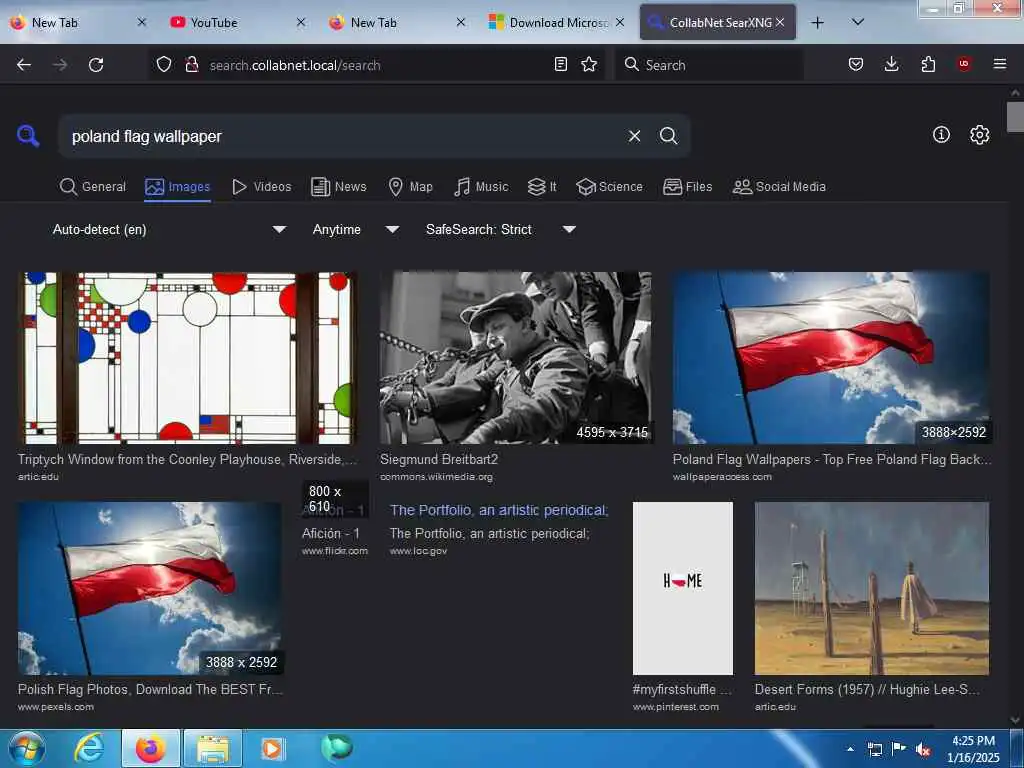Switch to the General search category
Viewport: 1024px width, 768px height.
93,187
